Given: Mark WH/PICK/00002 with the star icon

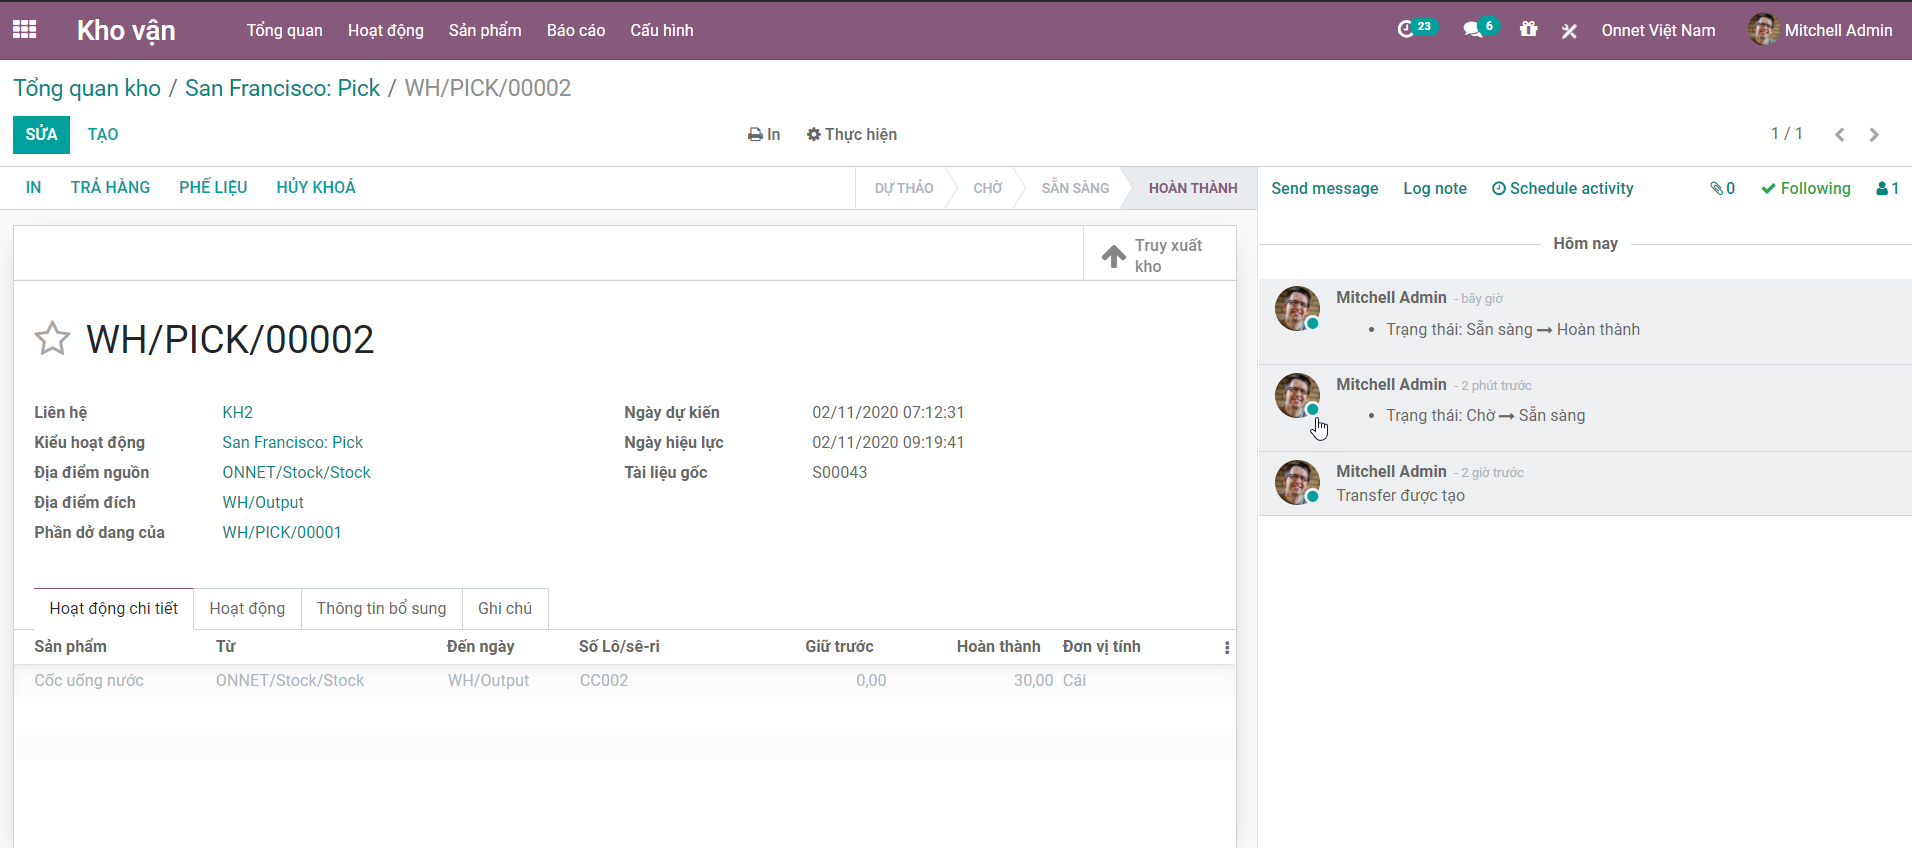Looking at the screenshot, I should pos(52,339).
